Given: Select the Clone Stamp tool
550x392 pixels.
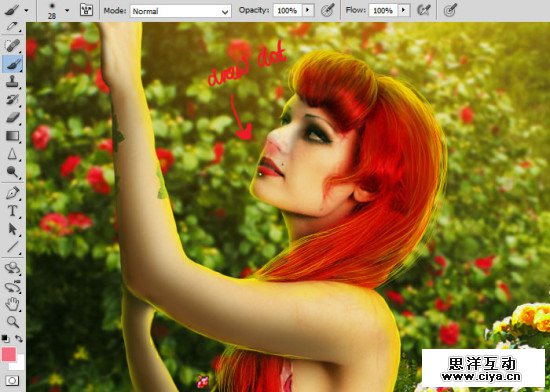Looking at the screenshot, I should pyautogui.click(x=12, y=82).
